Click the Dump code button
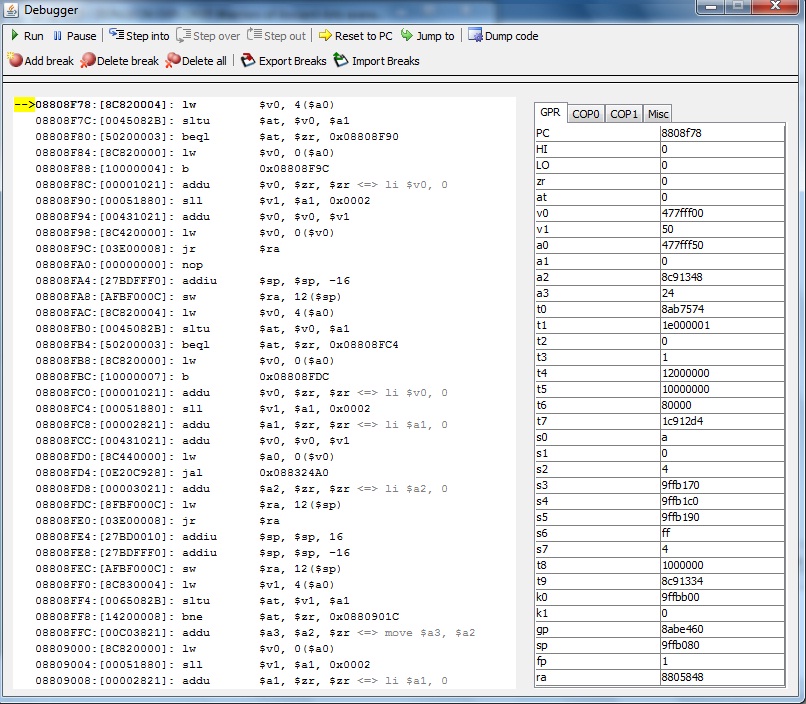 coord(503,36)
